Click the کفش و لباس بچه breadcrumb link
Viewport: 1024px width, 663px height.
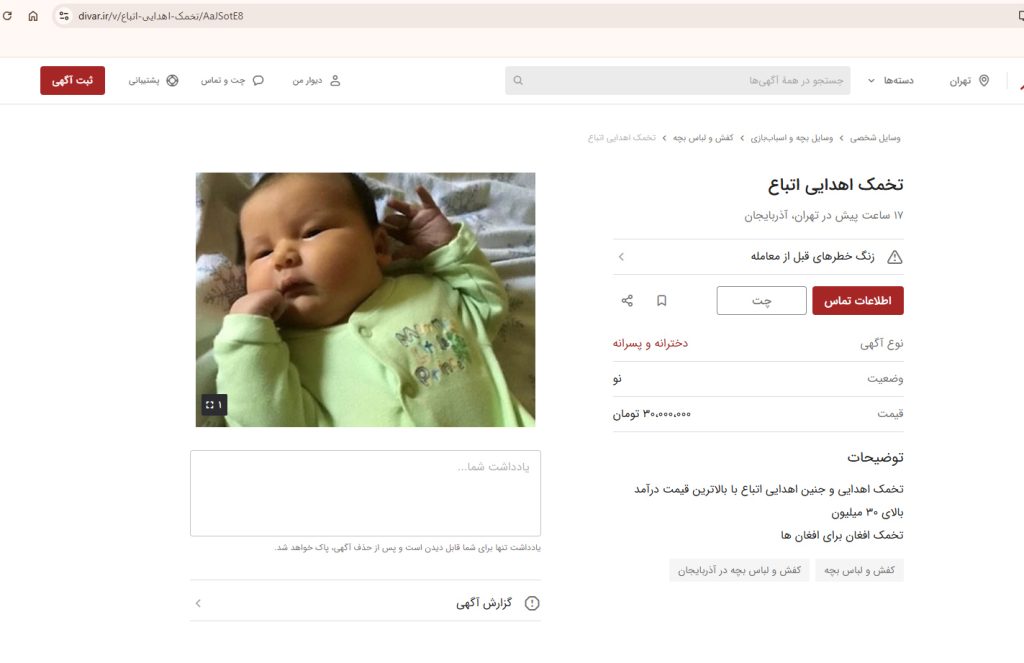pos(703,138)
